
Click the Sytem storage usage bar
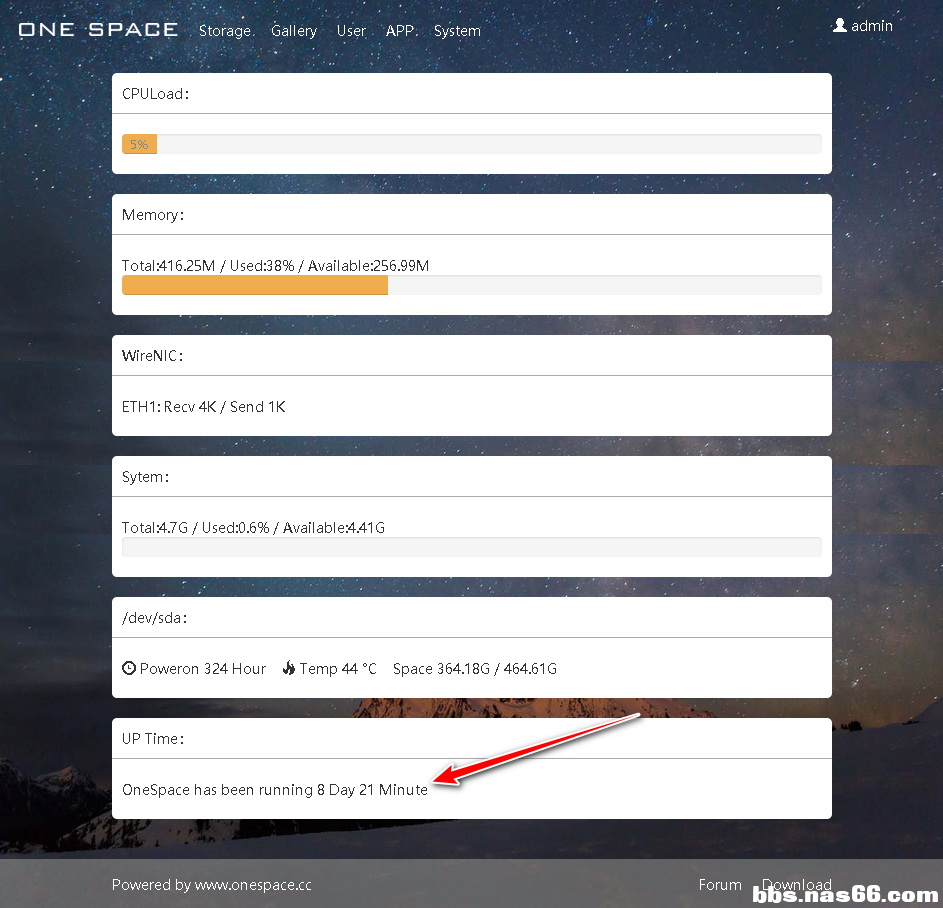pos(471,546)
